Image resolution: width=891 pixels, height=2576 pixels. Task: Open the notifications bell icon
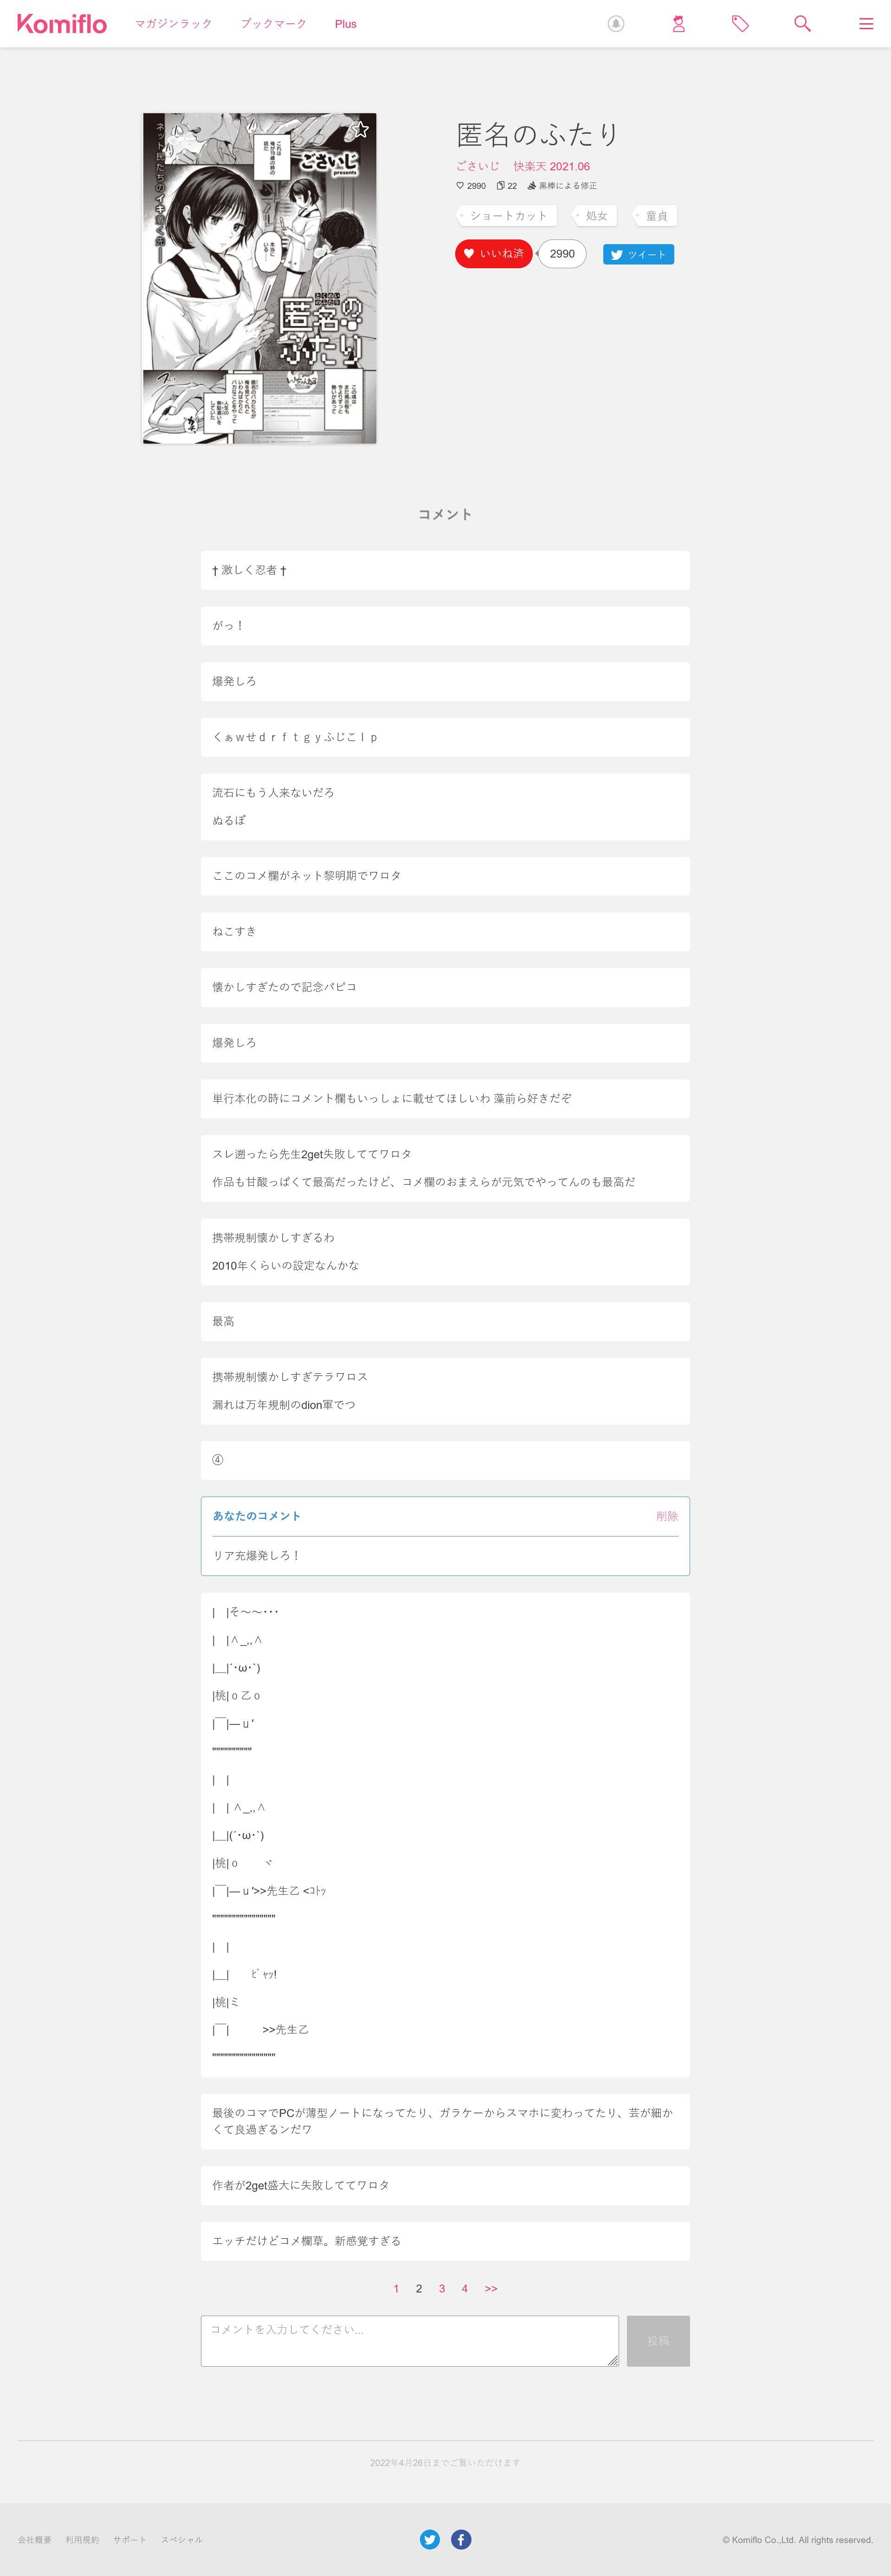pyautogui.click(x=616, y=24)
